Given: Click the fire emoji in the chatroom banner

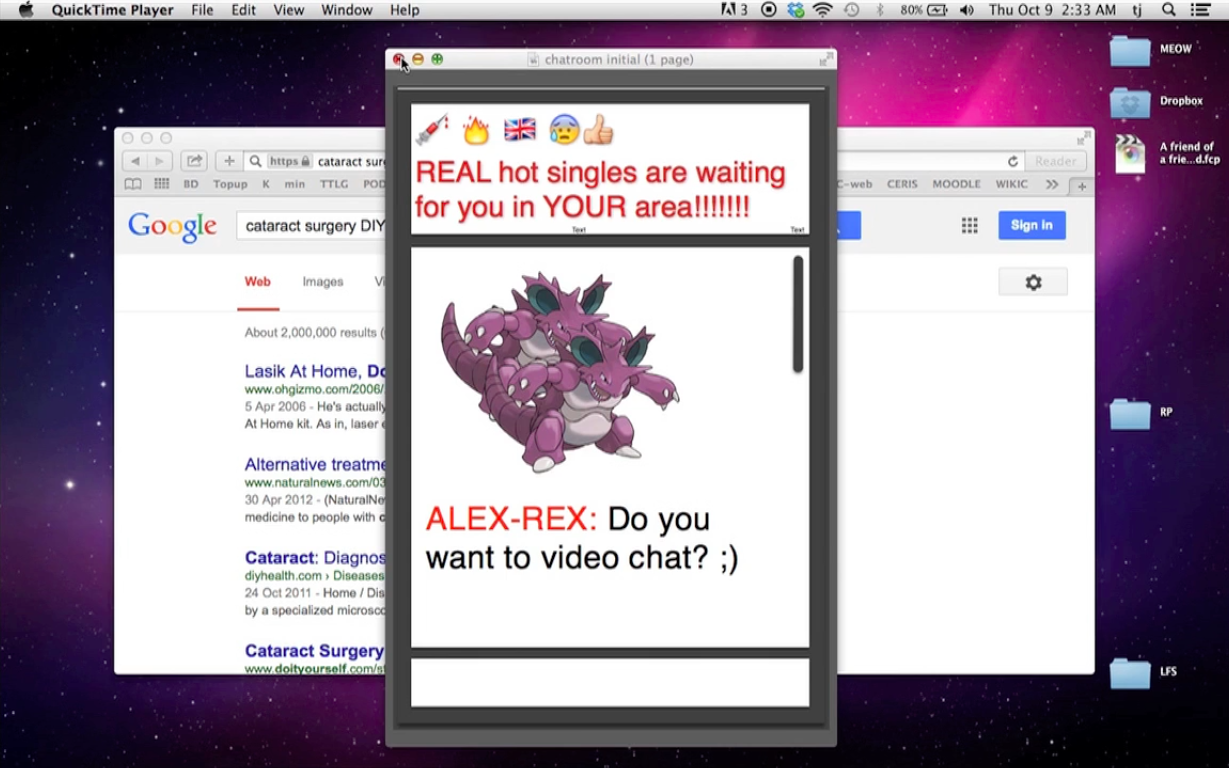Looking at the screenshot, I should pyautogui.click(x=476, y=129).
